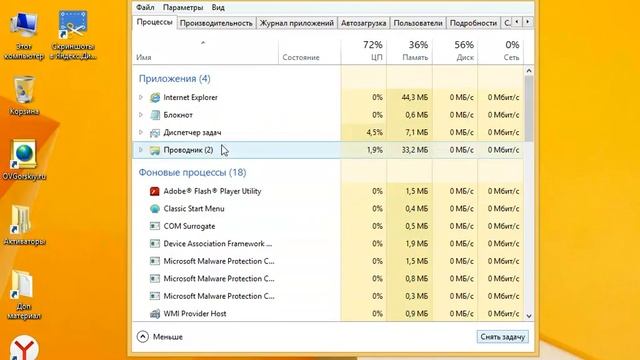Switch to the Пользователи tab
This screenshot has height=360, width=640.
[418, 23]
